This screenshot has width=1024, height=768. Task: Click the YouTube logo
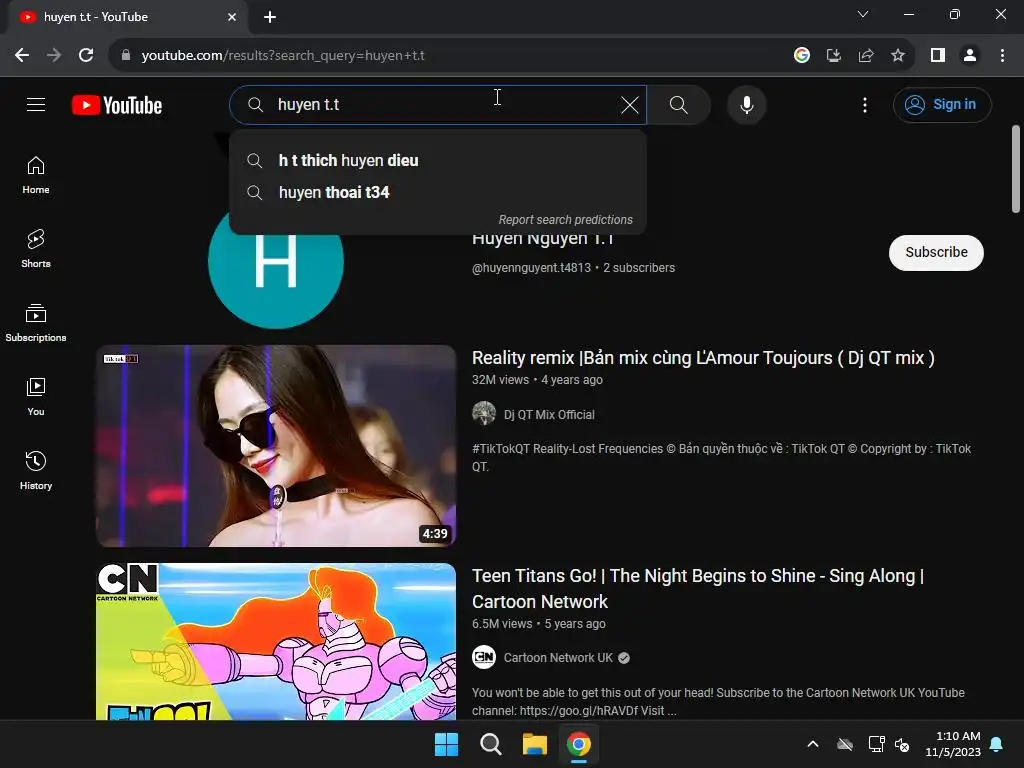coord(117,105)
